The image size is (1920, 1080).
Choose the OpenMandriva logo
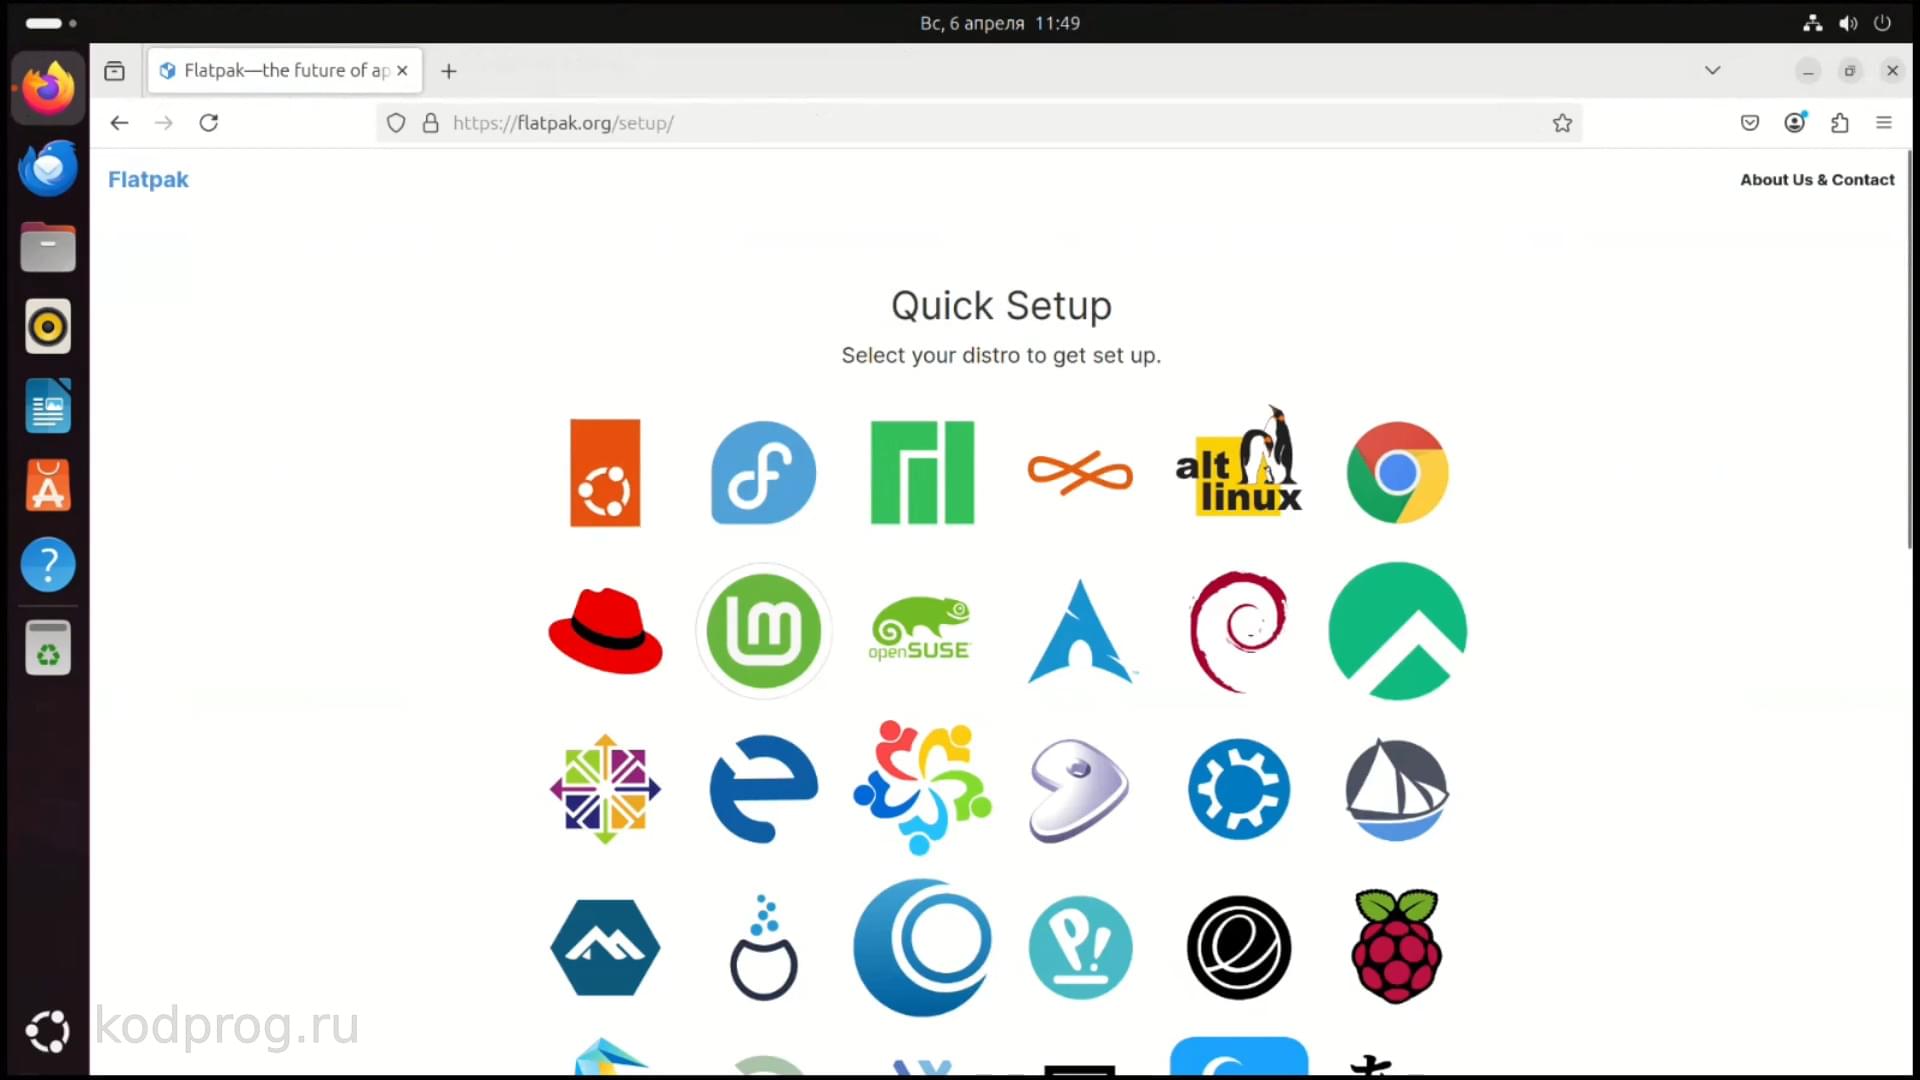click(x=922, y=947)
